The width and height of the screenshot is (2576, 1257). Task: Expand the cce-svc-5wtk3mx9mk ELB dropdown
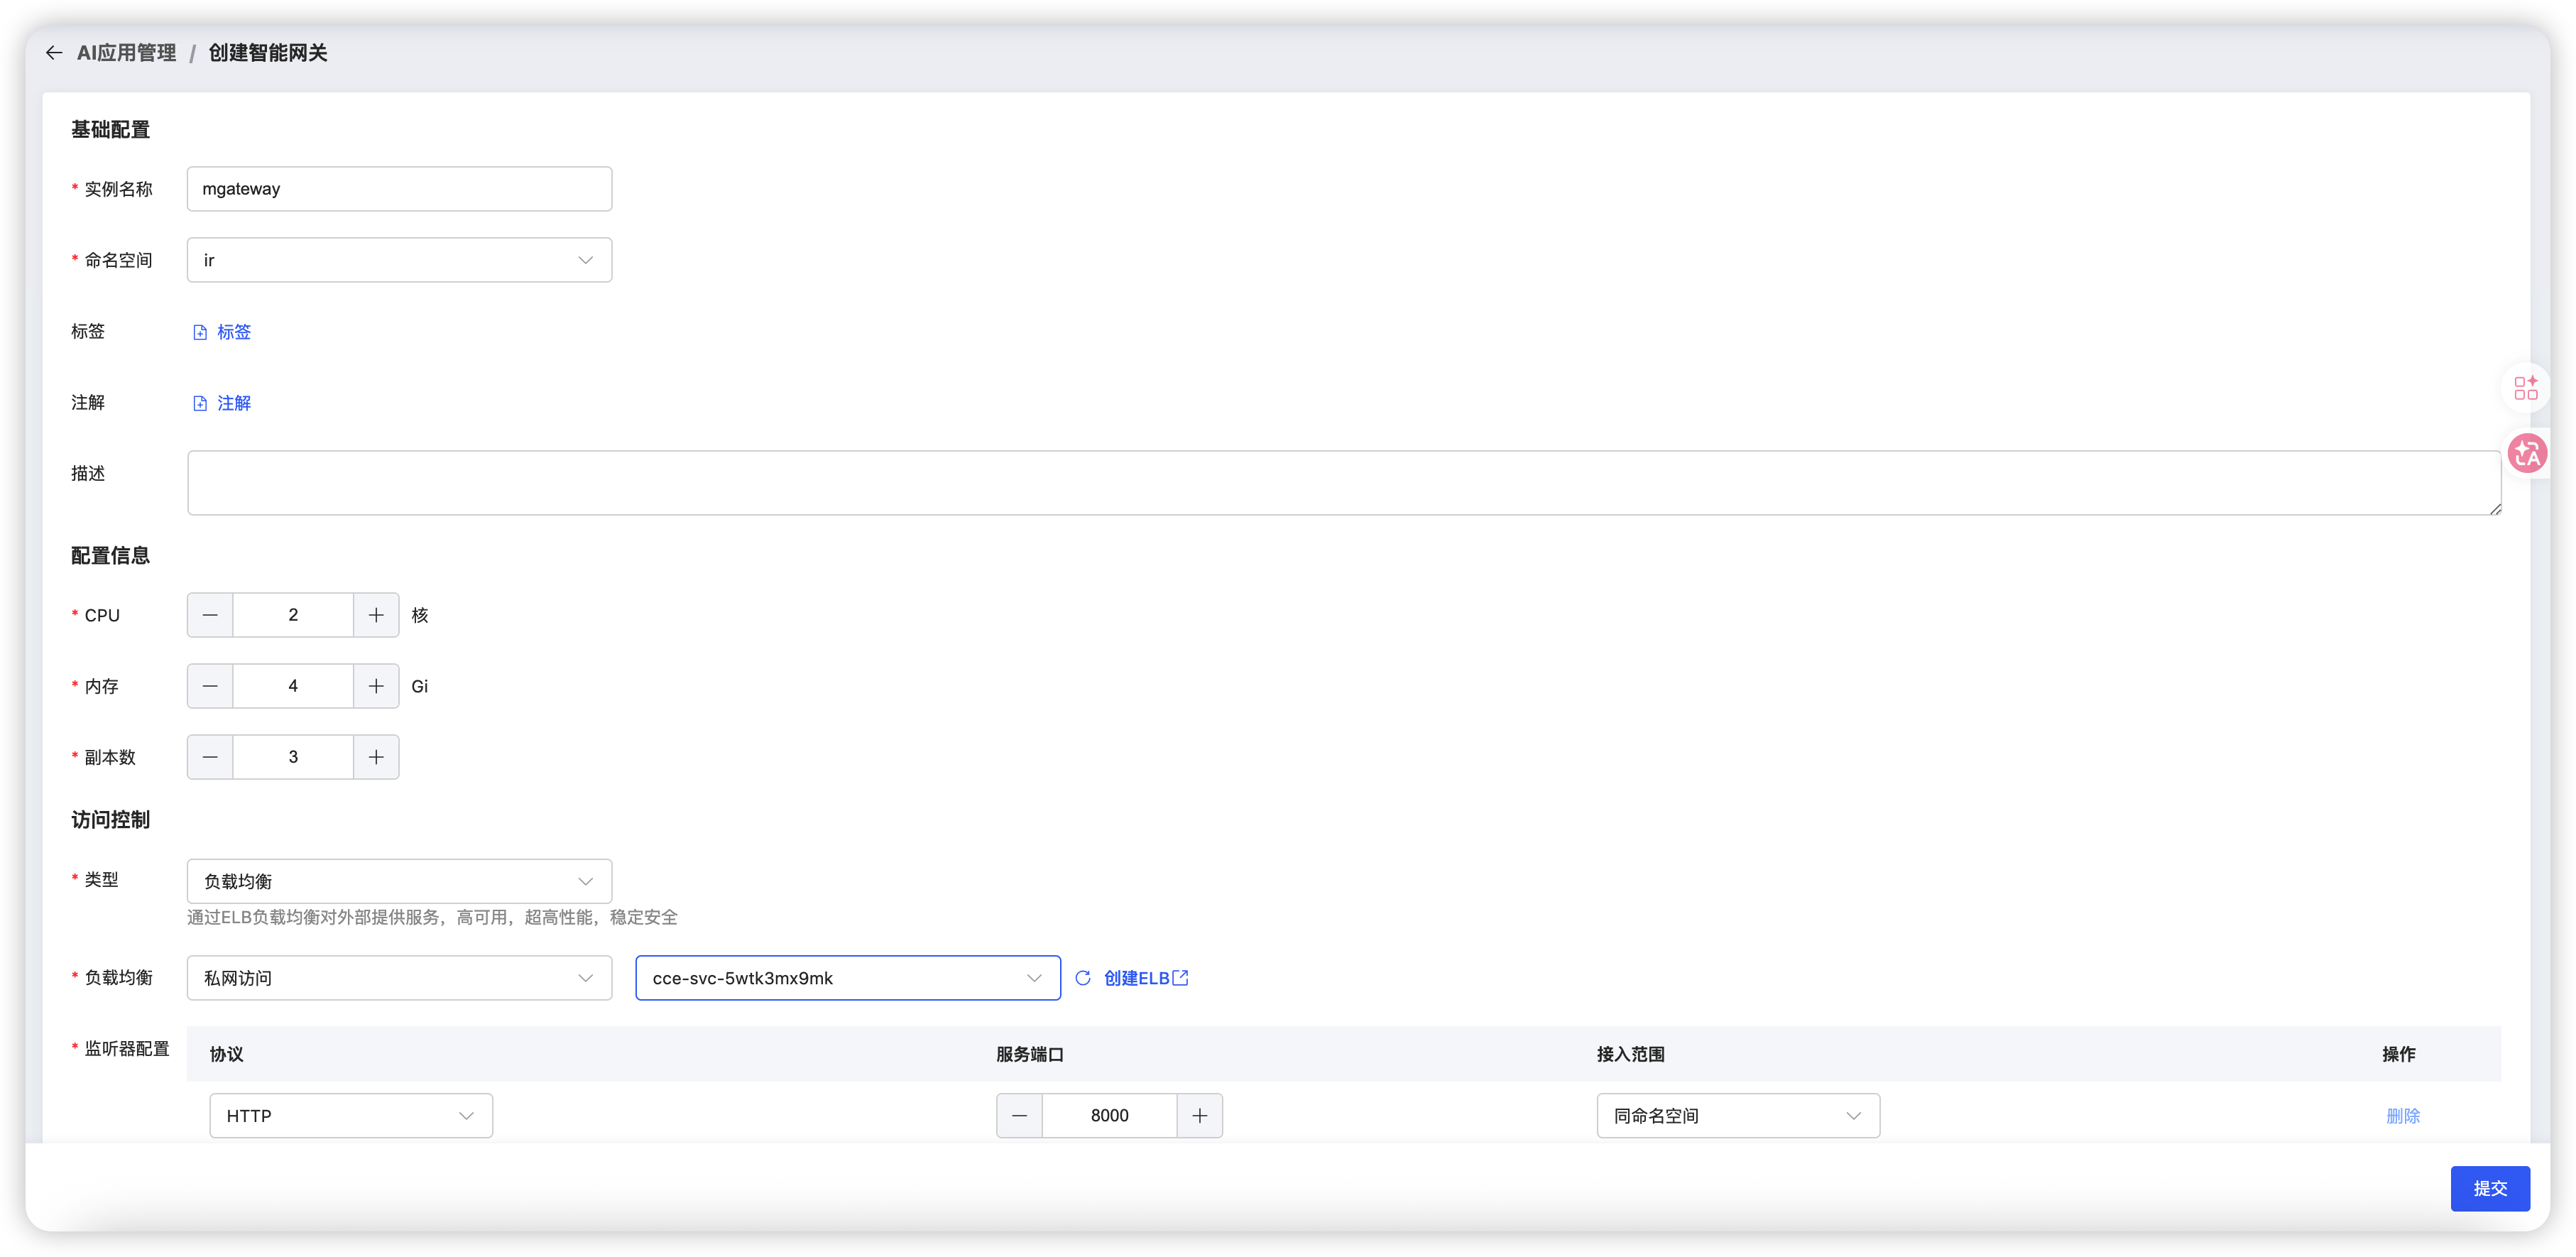(847, 978)
